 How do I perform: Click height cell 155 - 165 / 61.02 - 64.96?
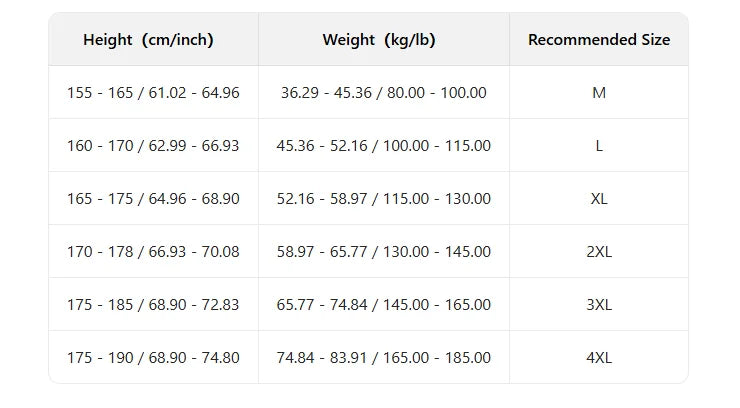(x=153, y=93)
